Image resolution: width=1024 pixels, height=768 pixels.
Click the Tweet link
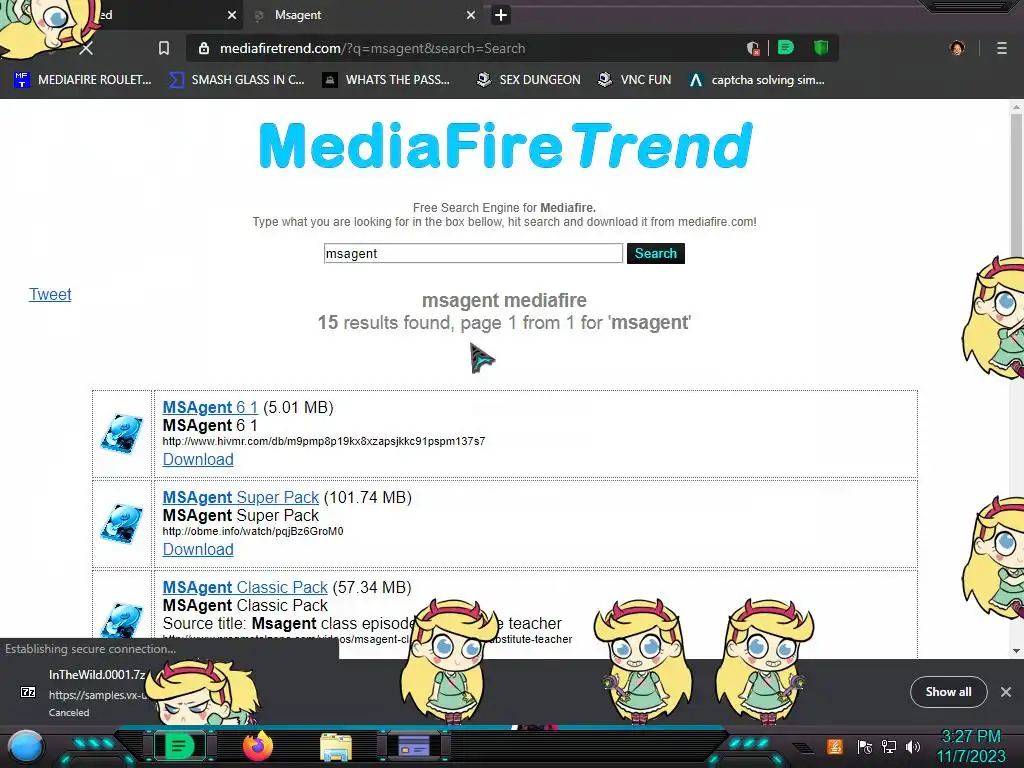click(x=50, y=295)
